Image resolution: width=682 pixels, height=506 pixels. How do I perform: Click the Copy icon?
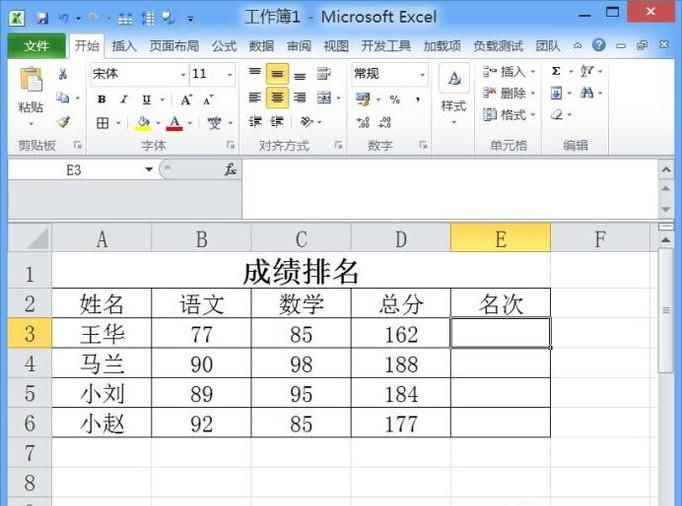click(x=63, y=98)
